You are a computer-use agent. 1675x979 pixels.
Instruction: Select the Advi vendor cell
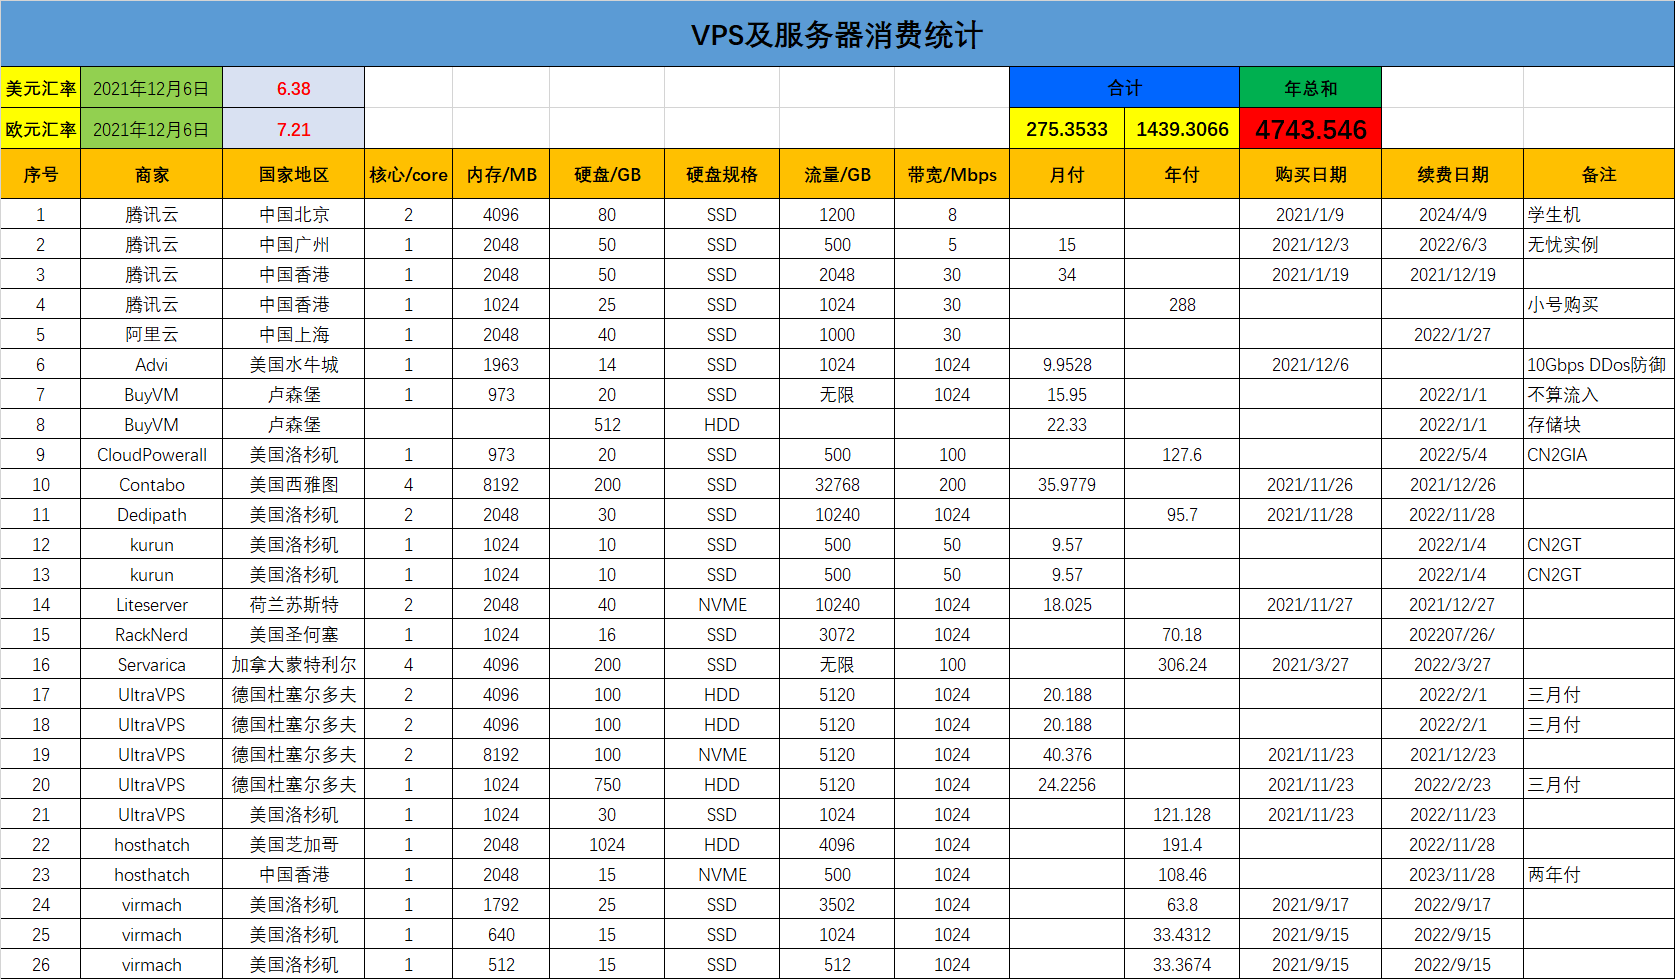tap(152, 364)
